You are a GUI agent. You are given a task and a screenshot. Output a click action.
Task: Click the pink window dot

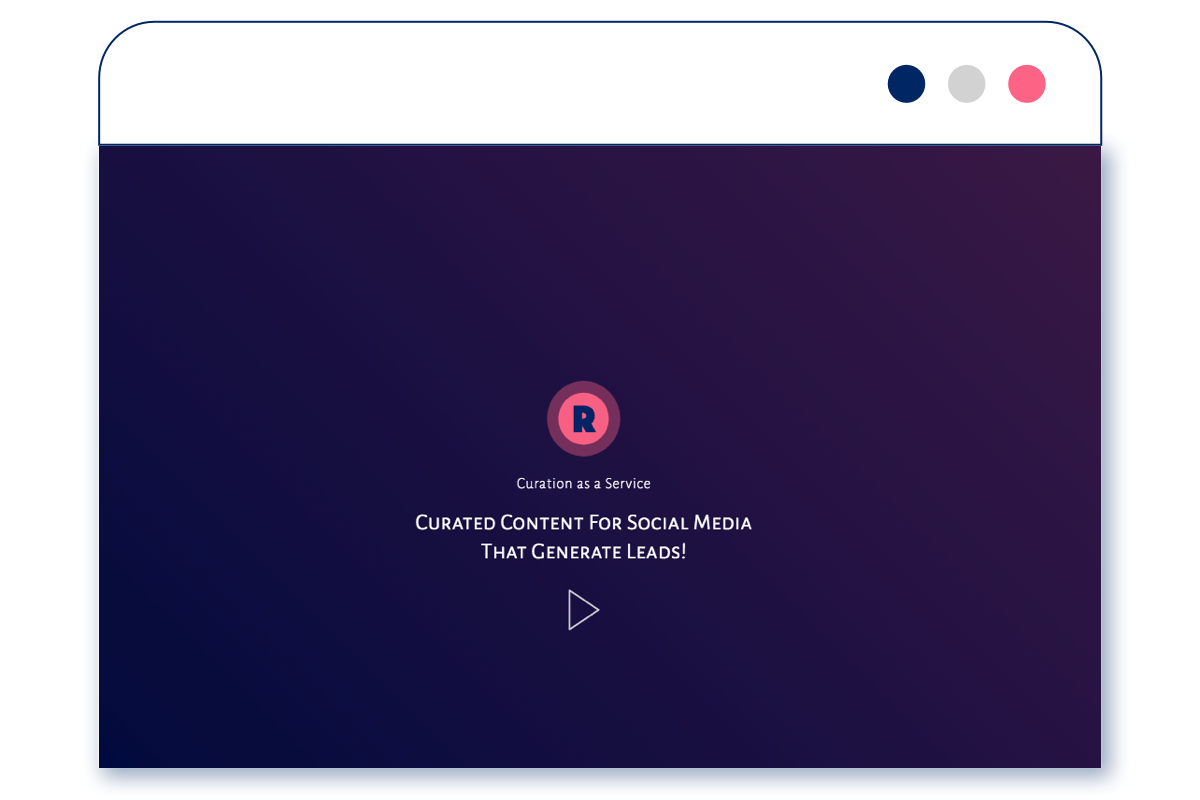(1026, 84)
